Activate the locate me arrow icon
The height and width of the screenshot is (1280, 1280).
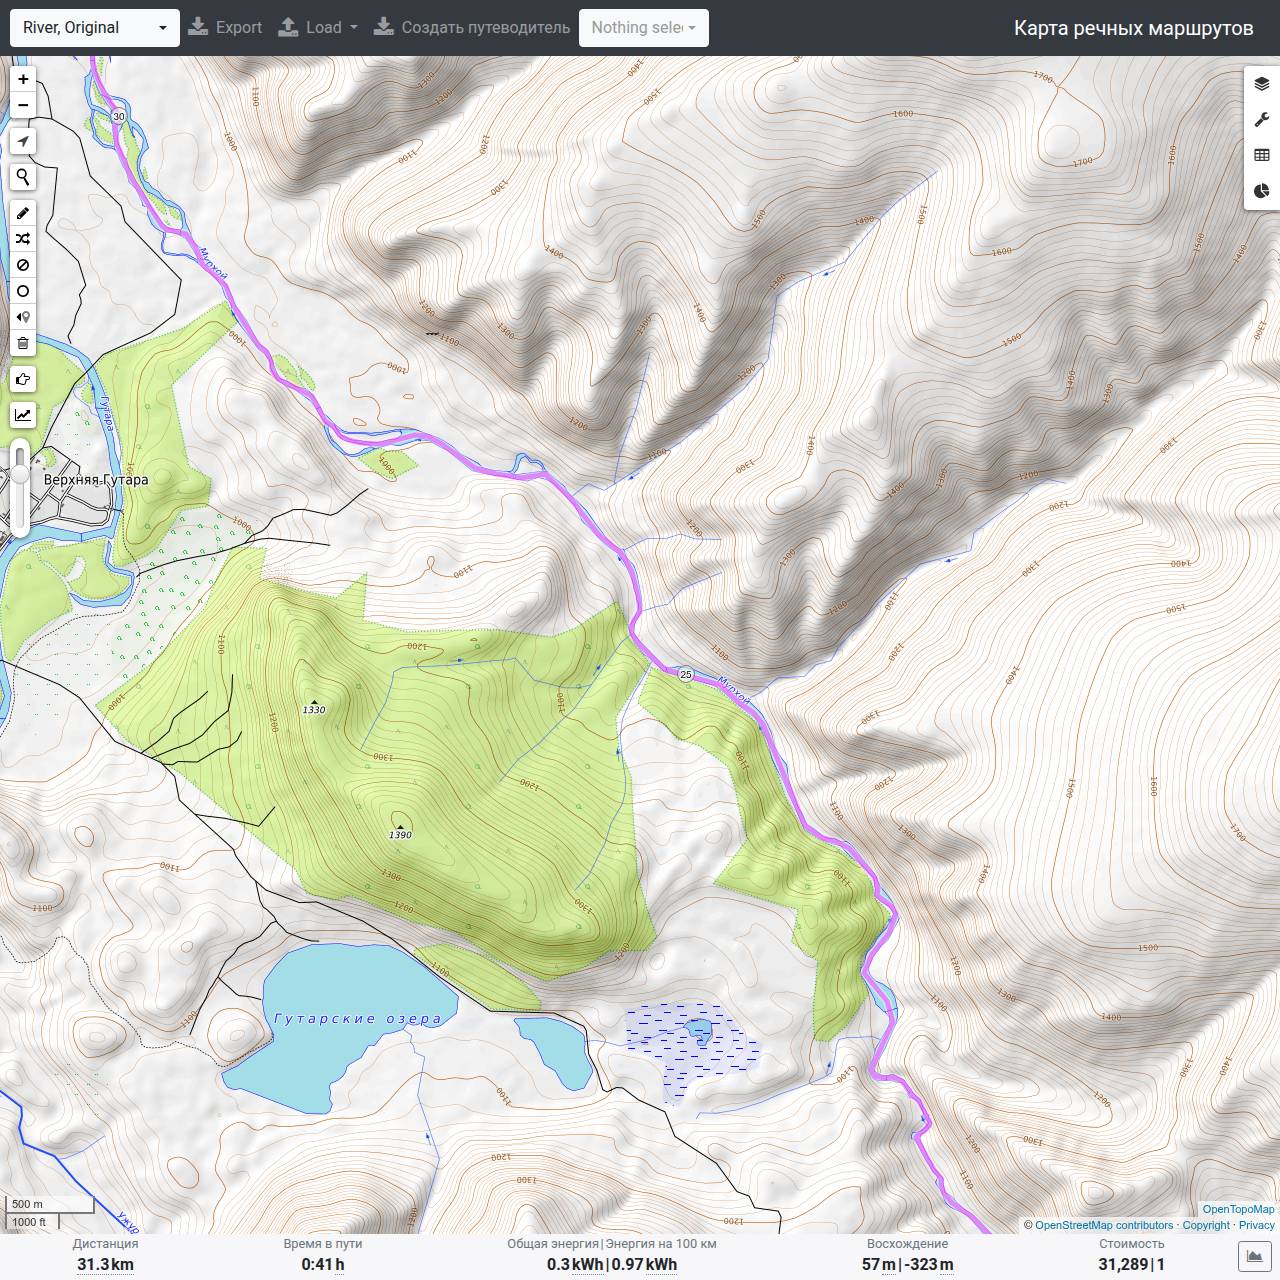coord(23,142)
